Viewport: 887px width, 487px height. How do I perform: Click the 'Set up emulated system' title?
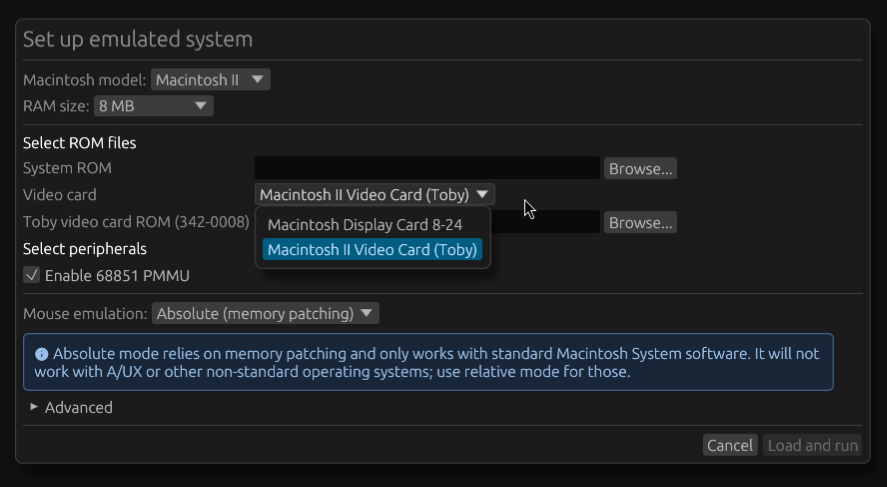138,39
